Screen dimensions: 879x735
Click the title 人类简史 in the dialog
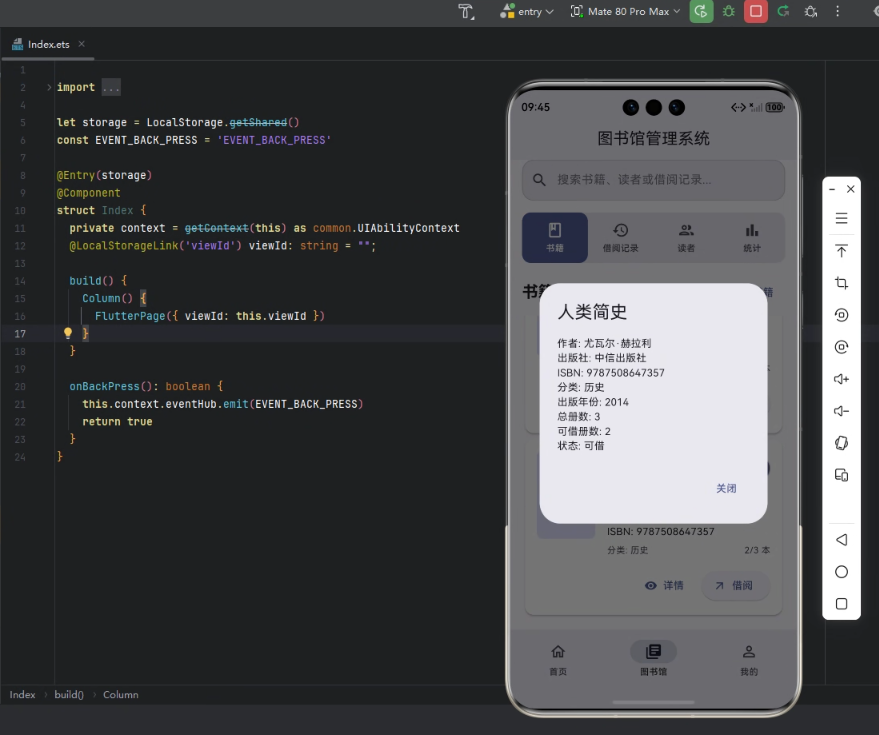click(x=592, y=312)
